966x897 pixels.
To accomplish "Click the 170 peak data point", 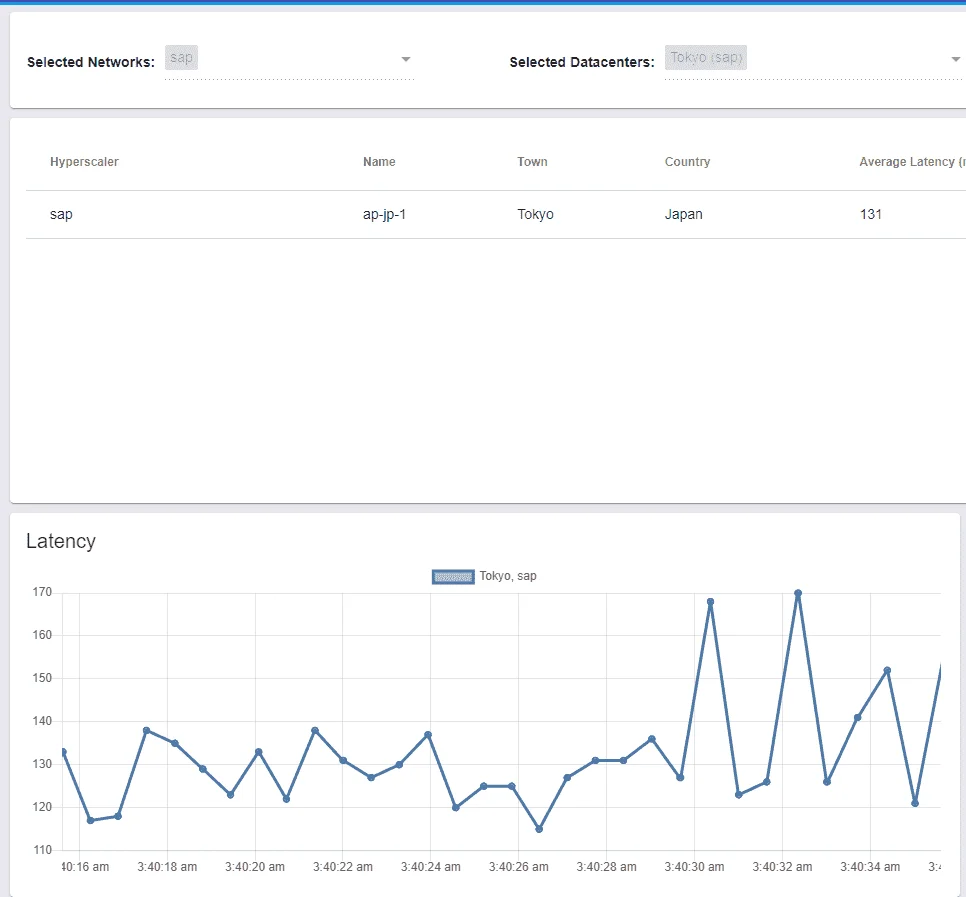I will 798,593.
